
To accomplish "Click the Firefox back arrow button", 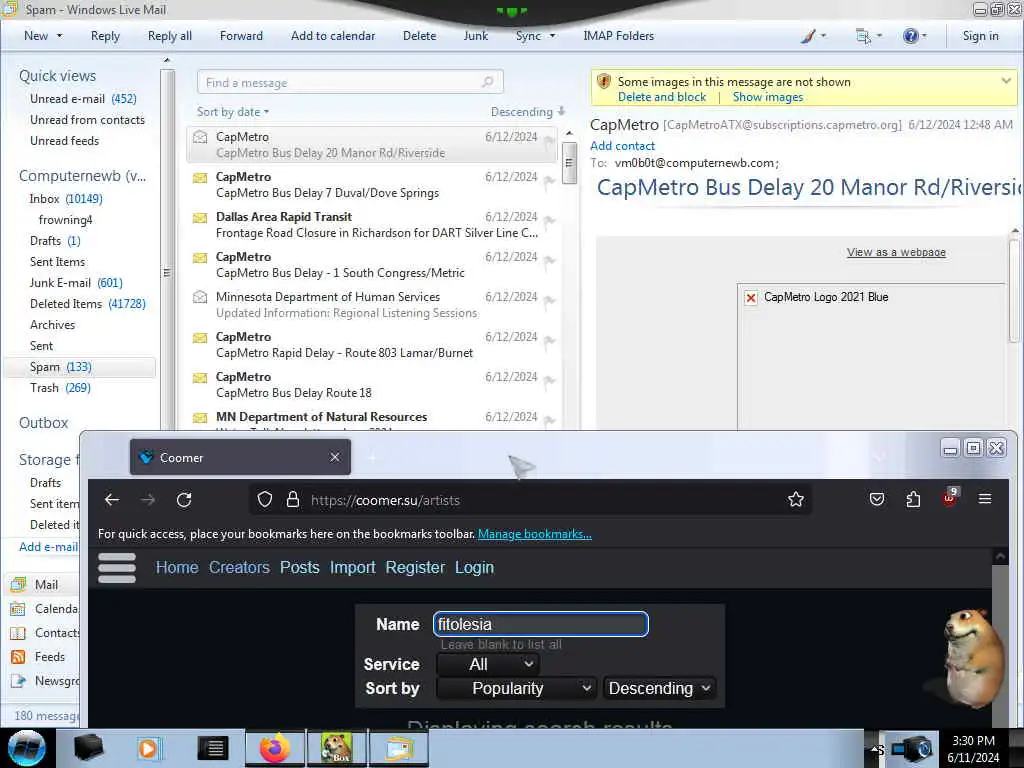I will (112, 500).
